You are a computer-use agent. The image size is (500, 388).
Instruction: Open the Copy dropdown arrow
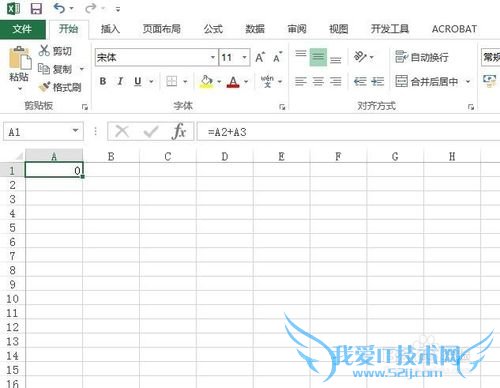pyautogui.click(x=82, y=69)
